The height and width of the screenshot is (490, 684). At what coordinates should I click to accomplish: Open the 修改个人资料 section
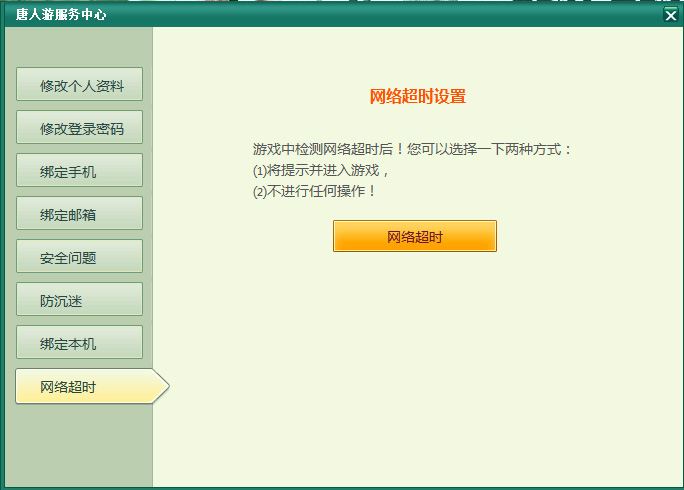coord(80,85)
